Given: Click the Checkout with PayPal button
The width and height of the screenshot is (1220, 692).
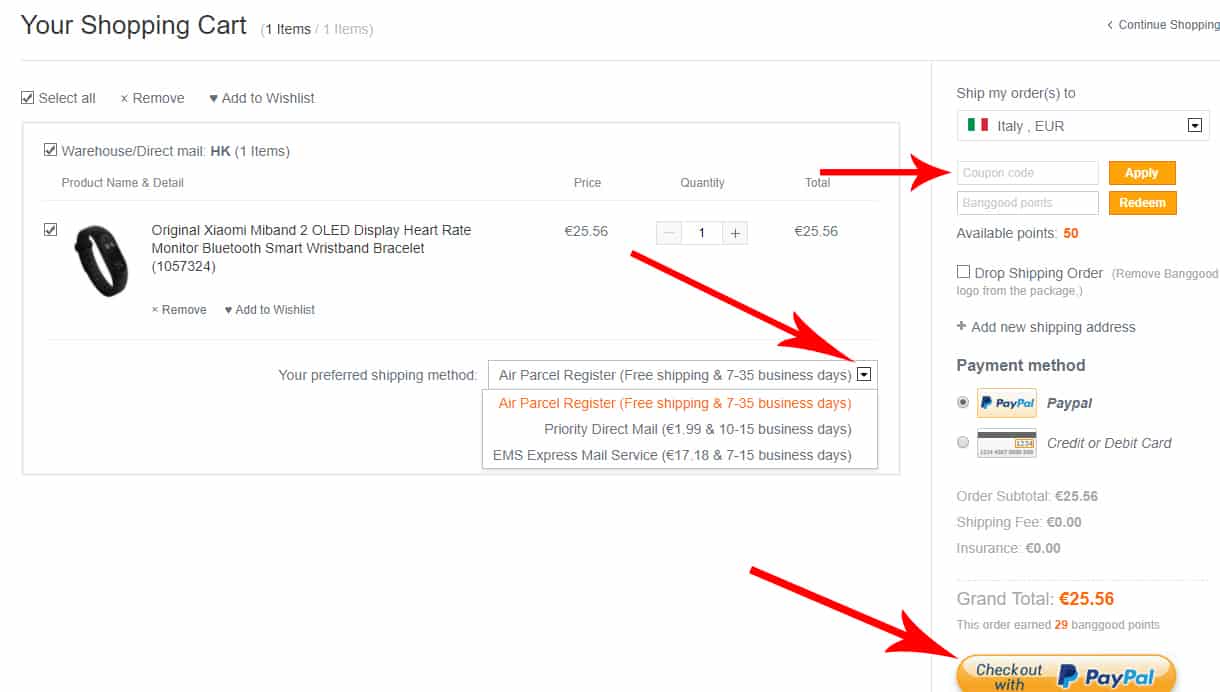Looking at the screenshot, I should tap(1066, 674).
